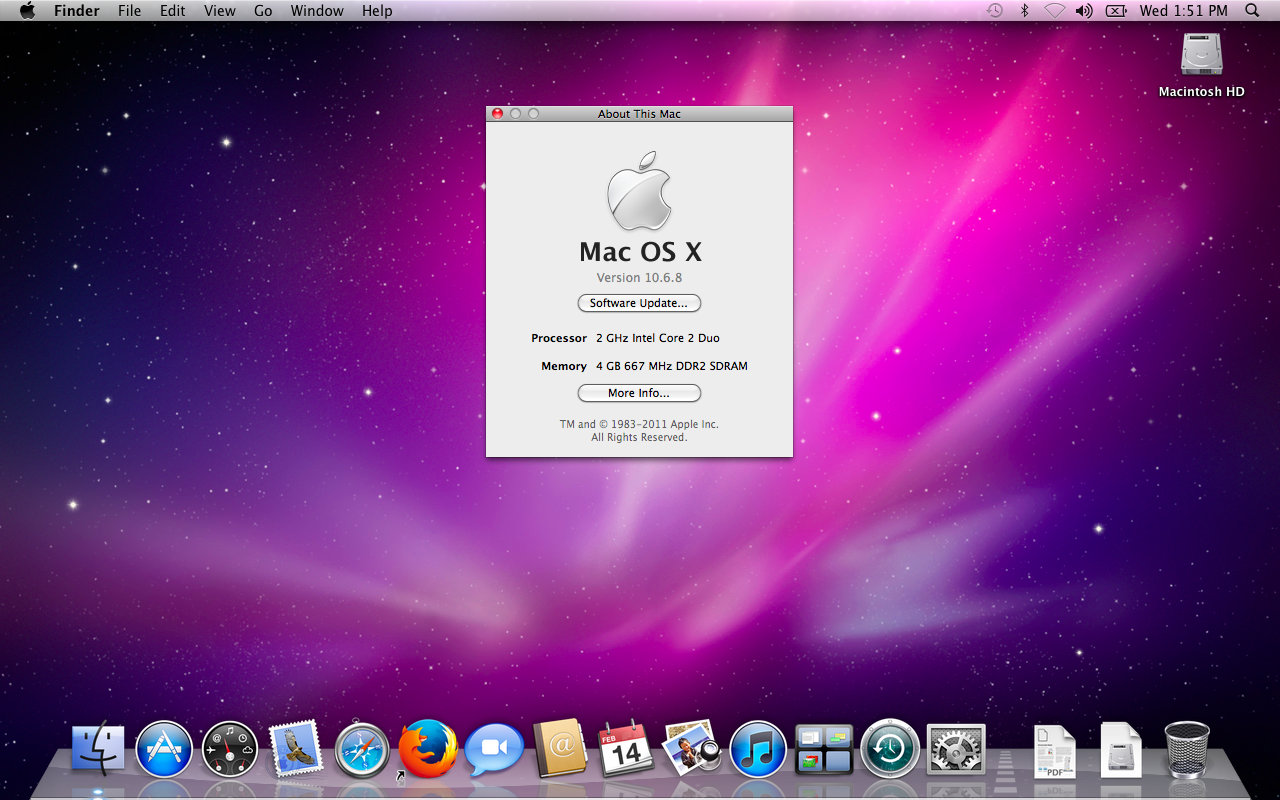Open the Window menu
Screen dimensions: 1280x800
[x=316, y=11]
